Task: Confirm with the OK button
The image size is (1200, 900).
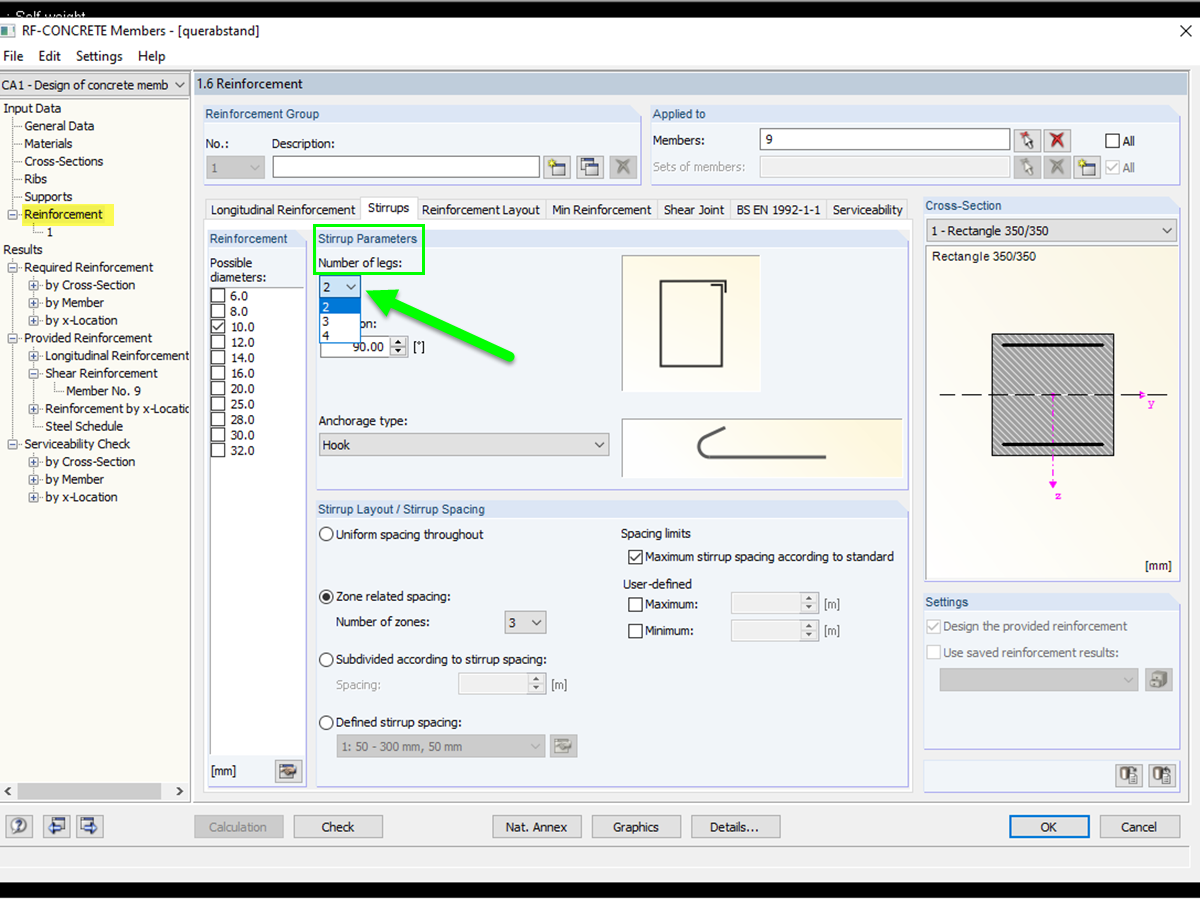Action: [1048, 827]
